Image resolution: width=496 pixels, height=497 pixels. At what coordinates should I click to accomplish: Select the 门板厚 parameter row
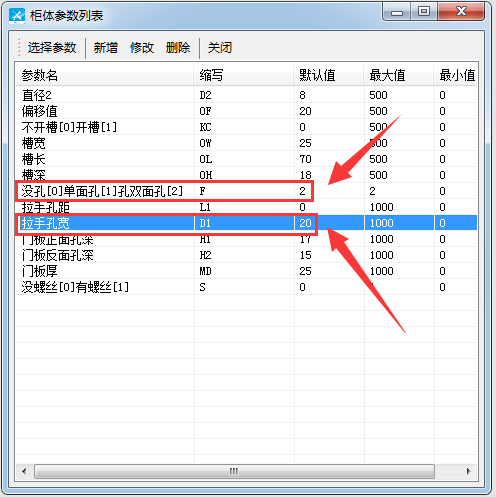pyautogui.click(x=247, y=271)
